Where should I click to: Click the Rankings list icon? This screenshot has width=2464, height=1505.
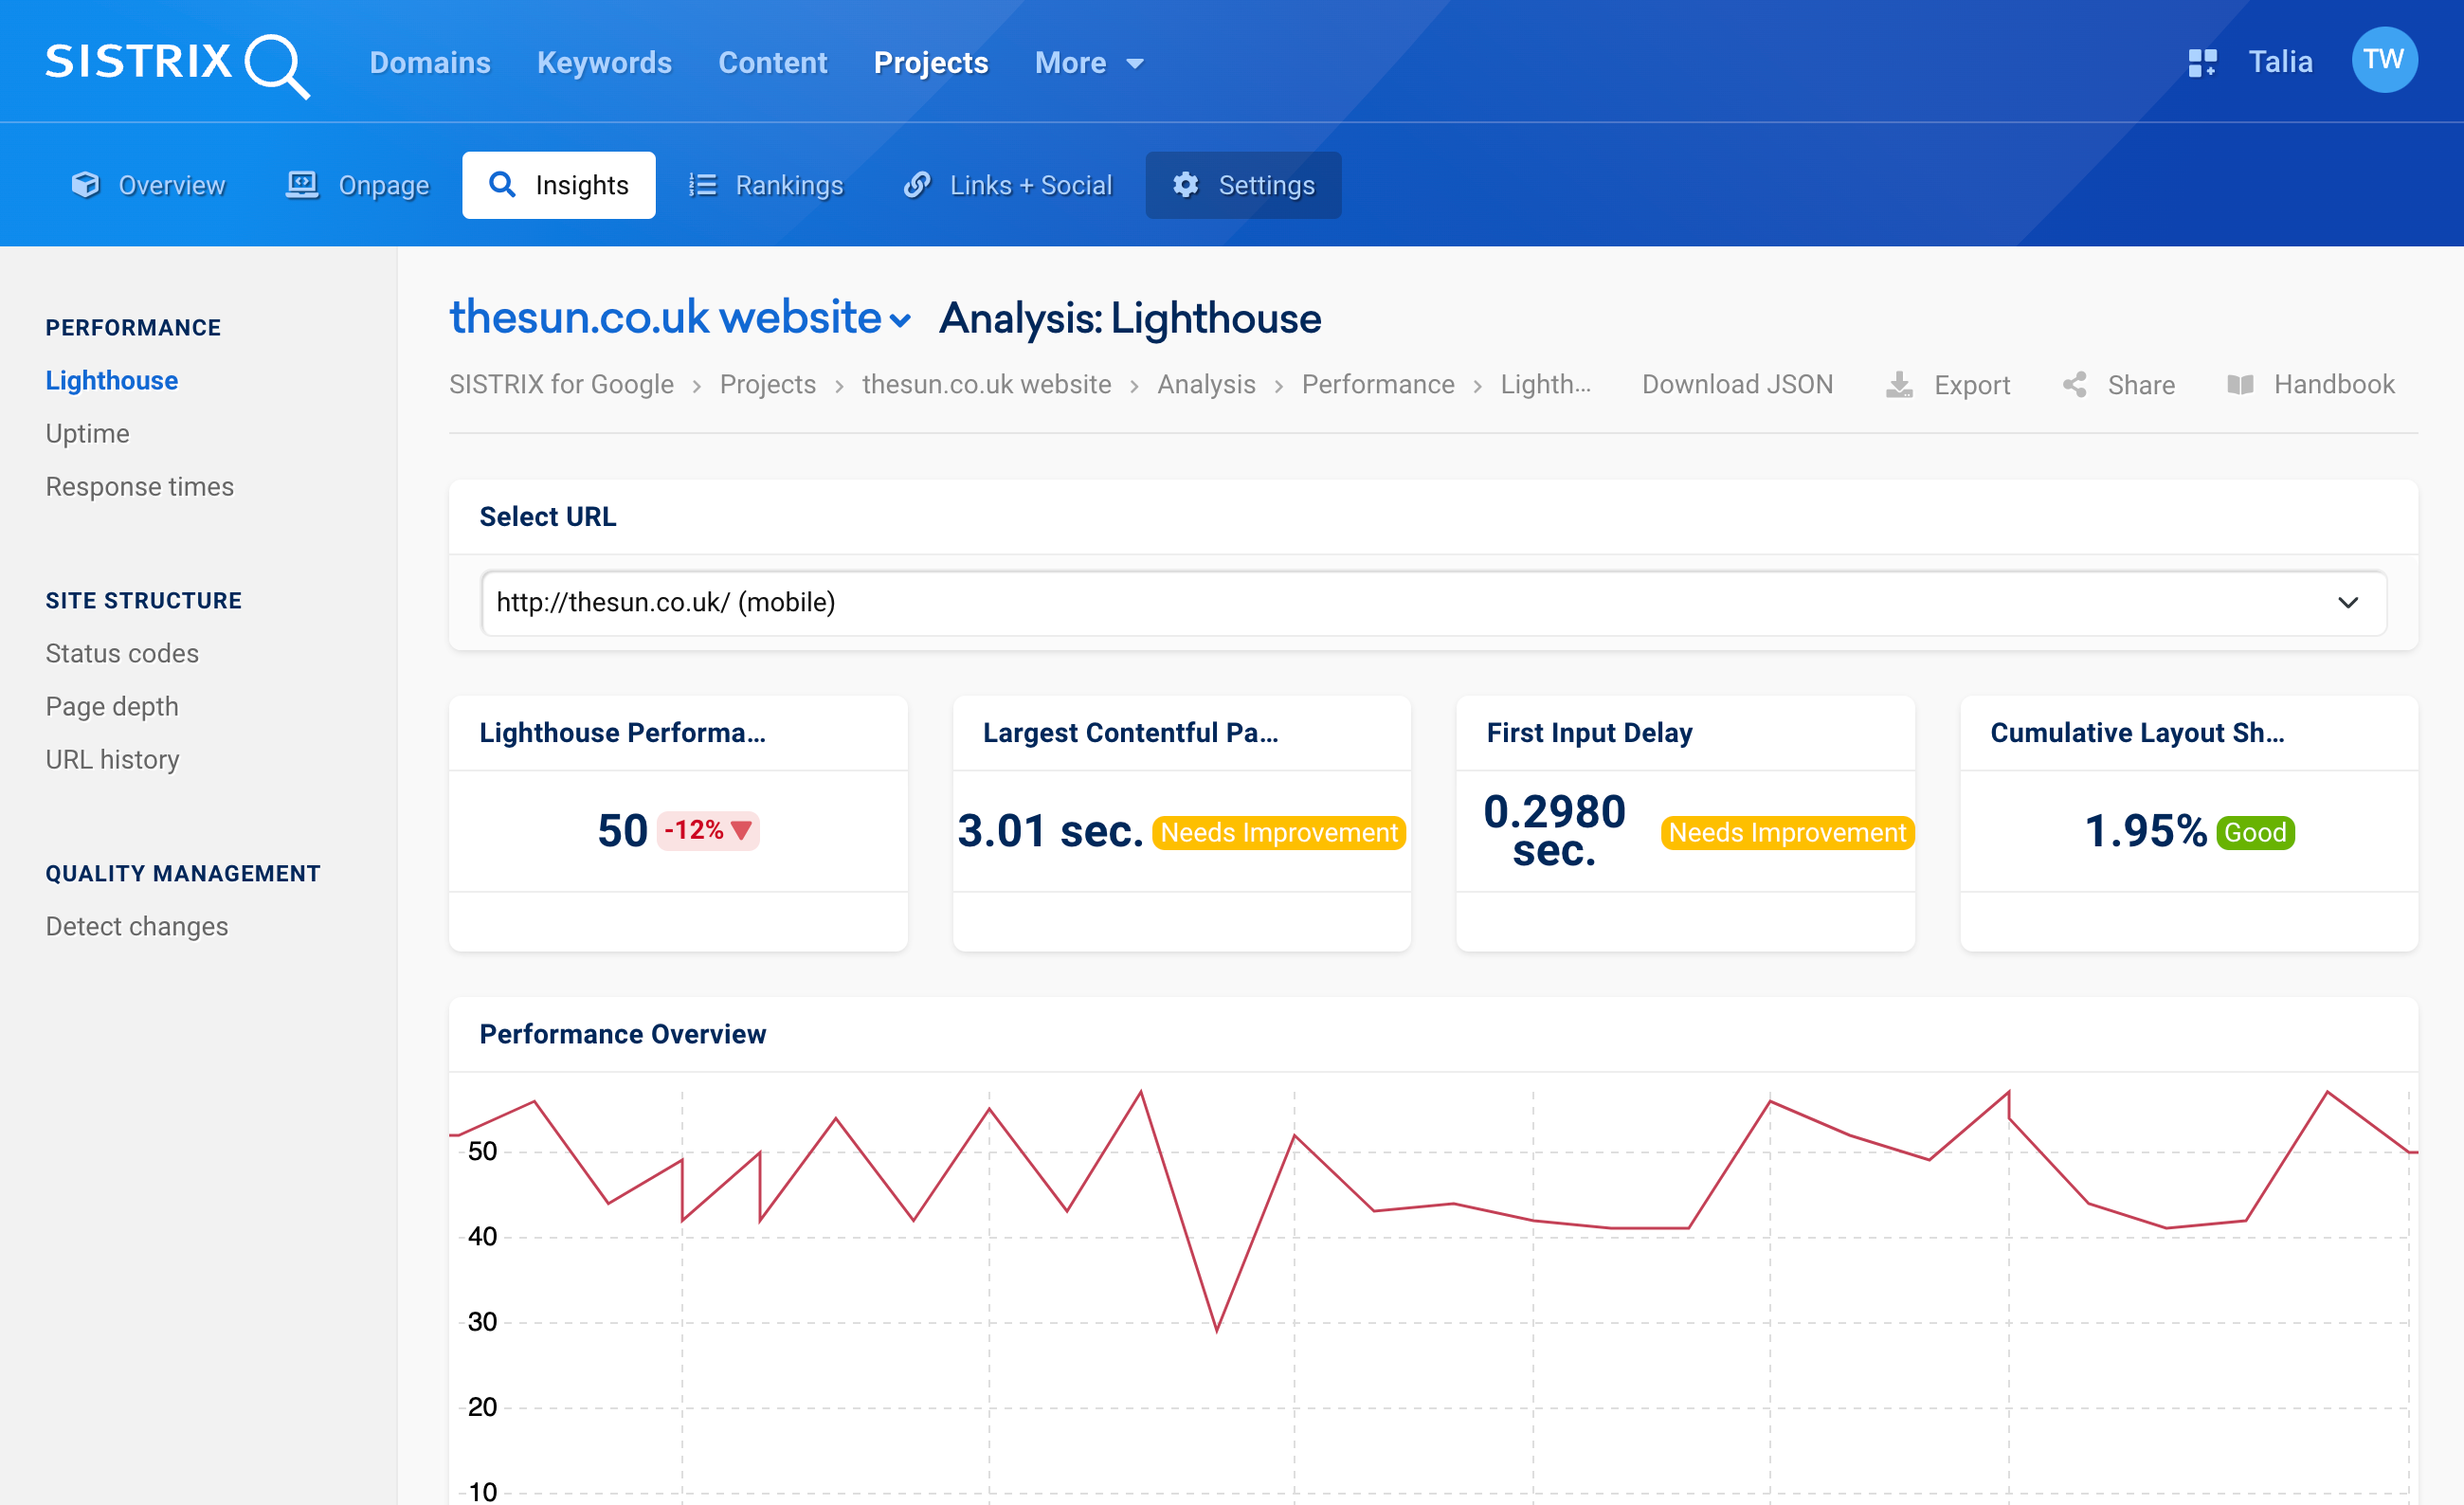click(x=702, y=185)
